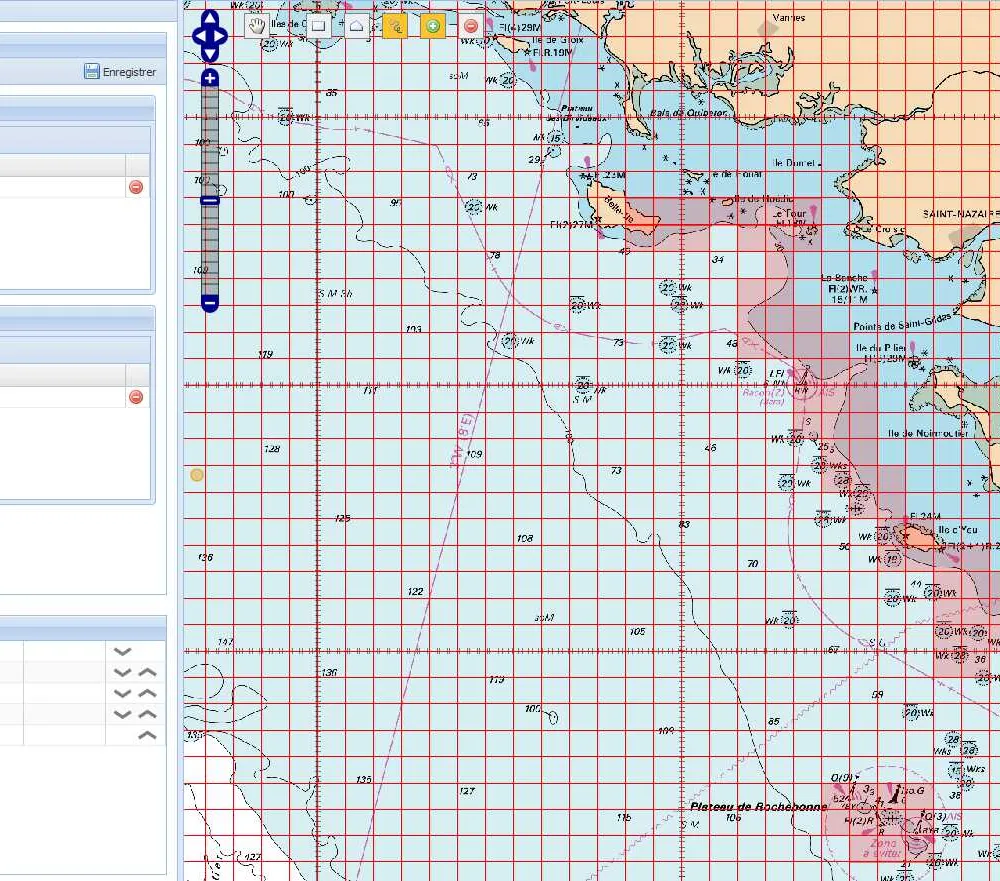Select the rectangle drawing tool
Viewport: 1000px width, 881px height.
point(318,26)
